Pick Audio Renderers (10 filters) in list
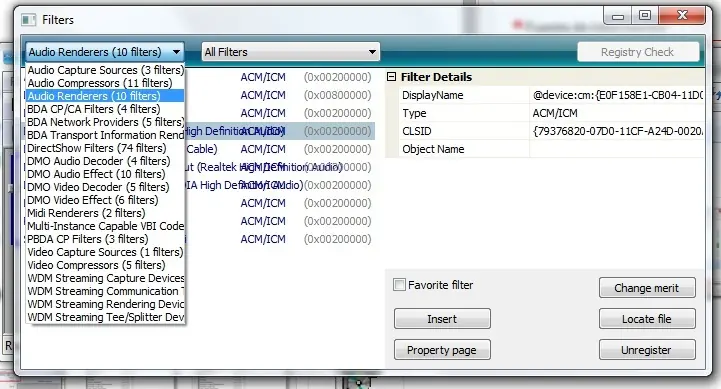The image size is (721, 389). click(105, 96)
